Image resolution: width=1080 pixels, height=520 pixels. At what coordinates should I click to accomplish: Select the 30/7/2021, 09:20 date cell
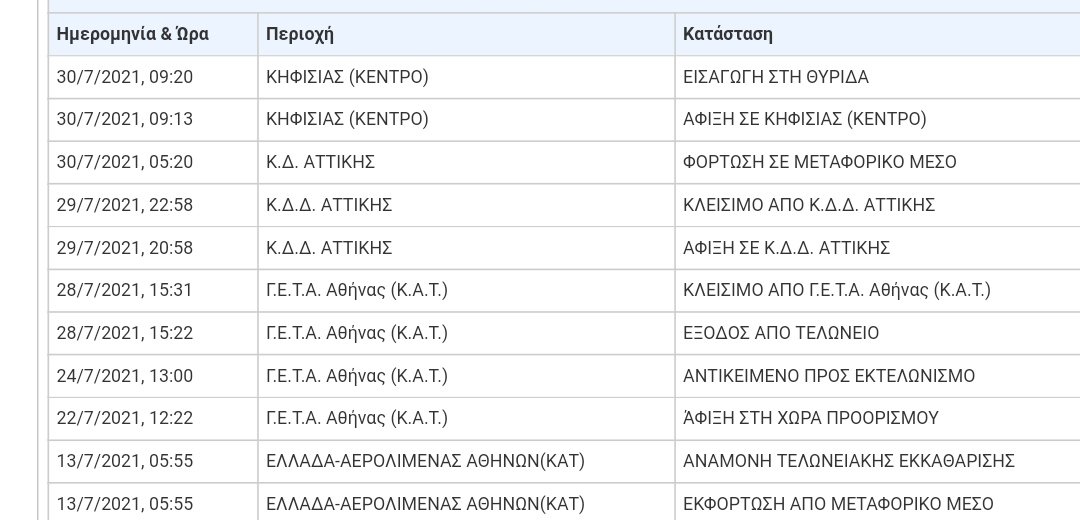(x=153, y=77)
